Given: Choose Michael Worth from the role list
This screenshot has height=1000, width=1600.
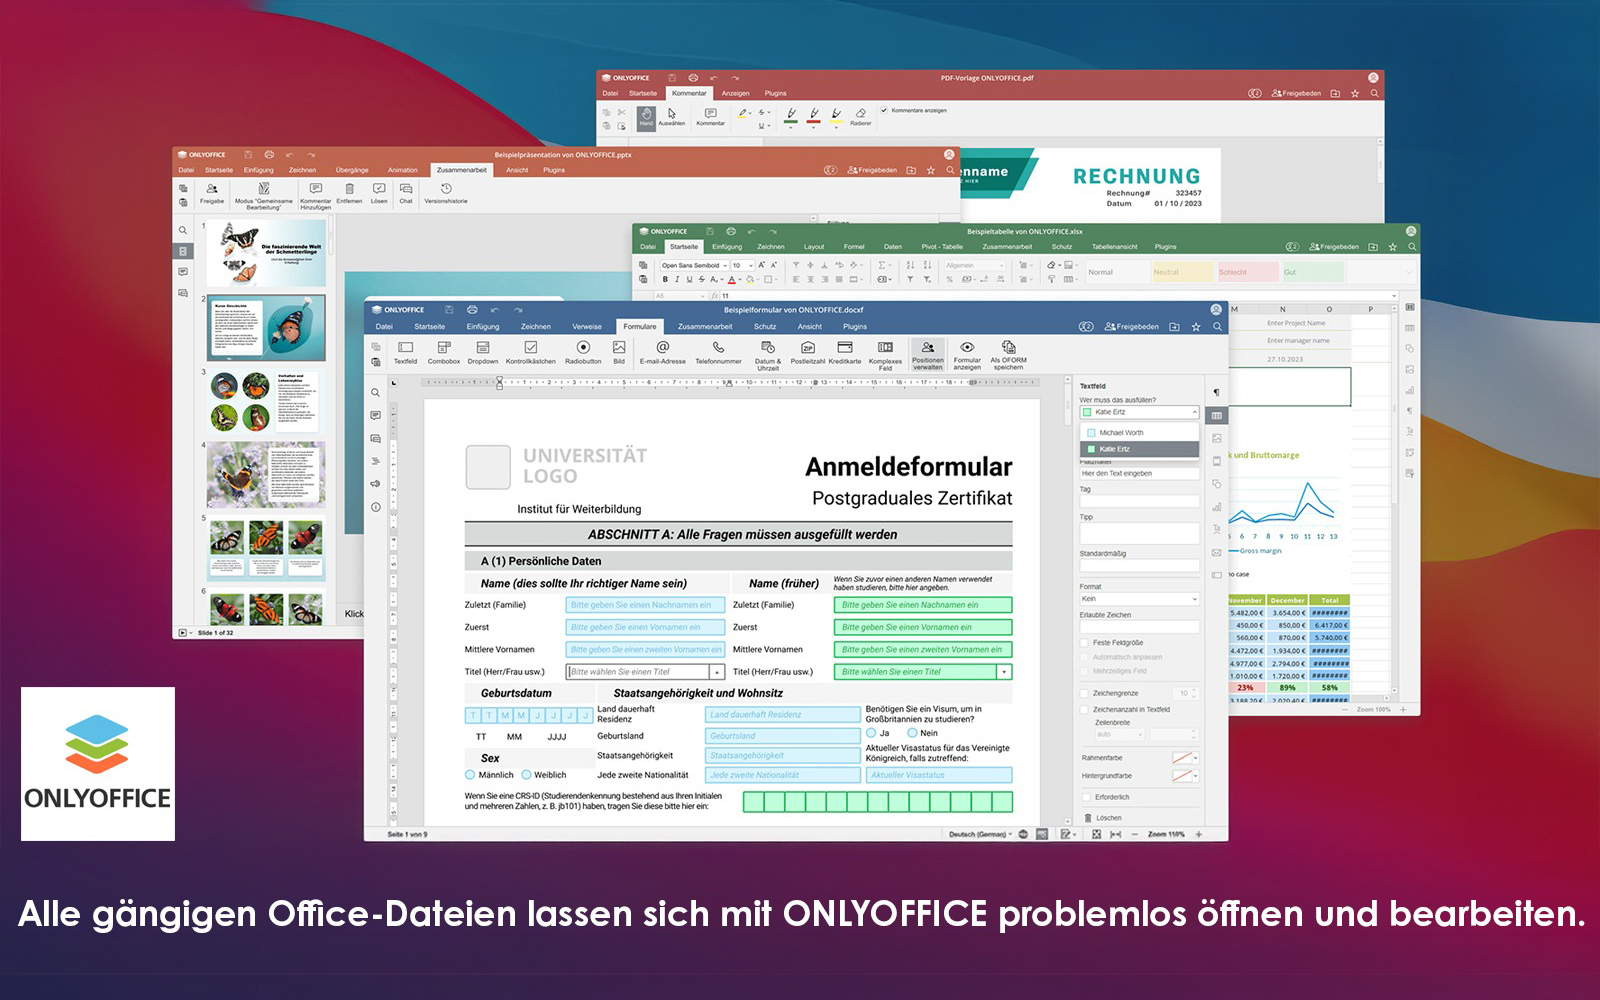Looking at the screenshot, I should (1121, 433).
